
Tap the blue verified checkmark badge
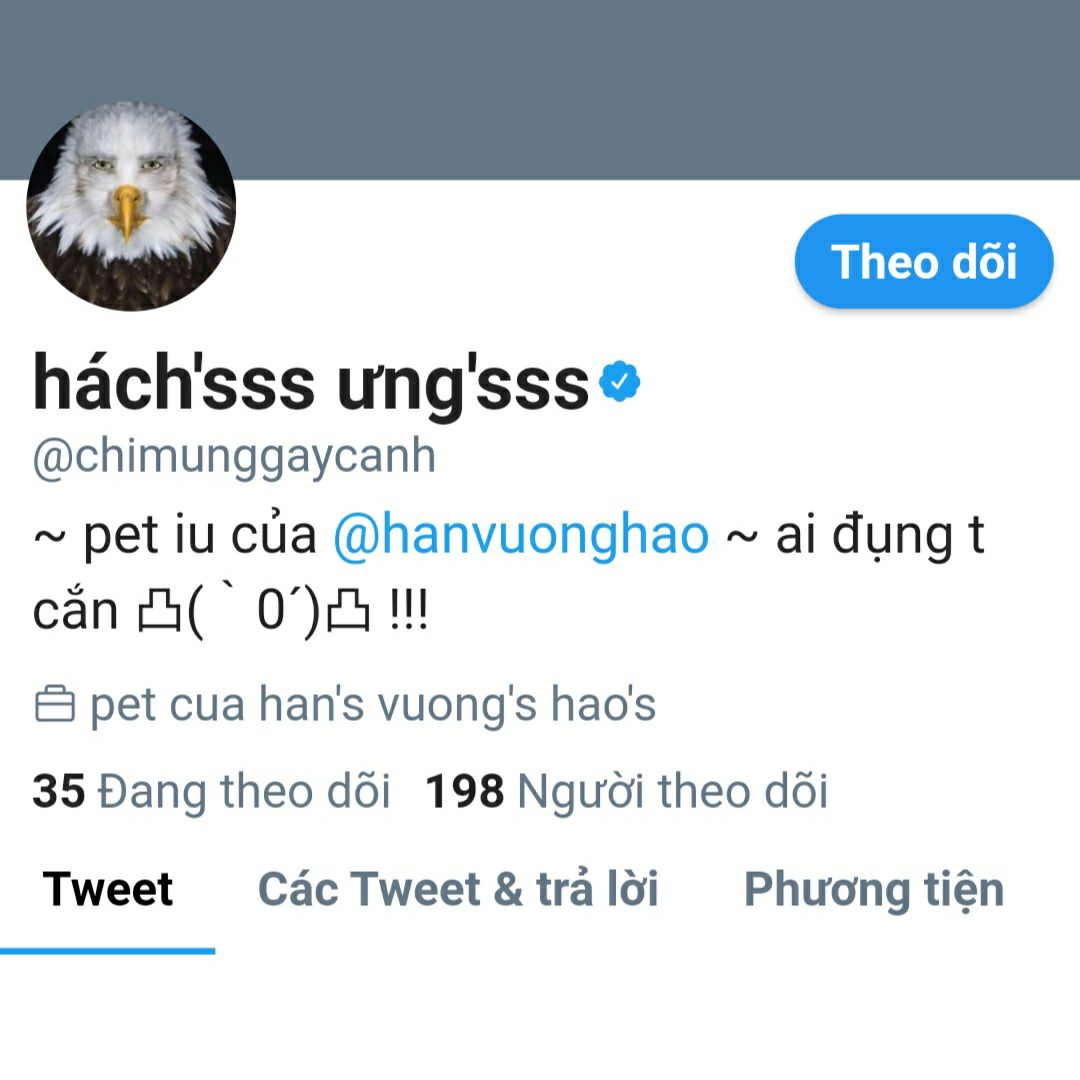coord(620,381)
